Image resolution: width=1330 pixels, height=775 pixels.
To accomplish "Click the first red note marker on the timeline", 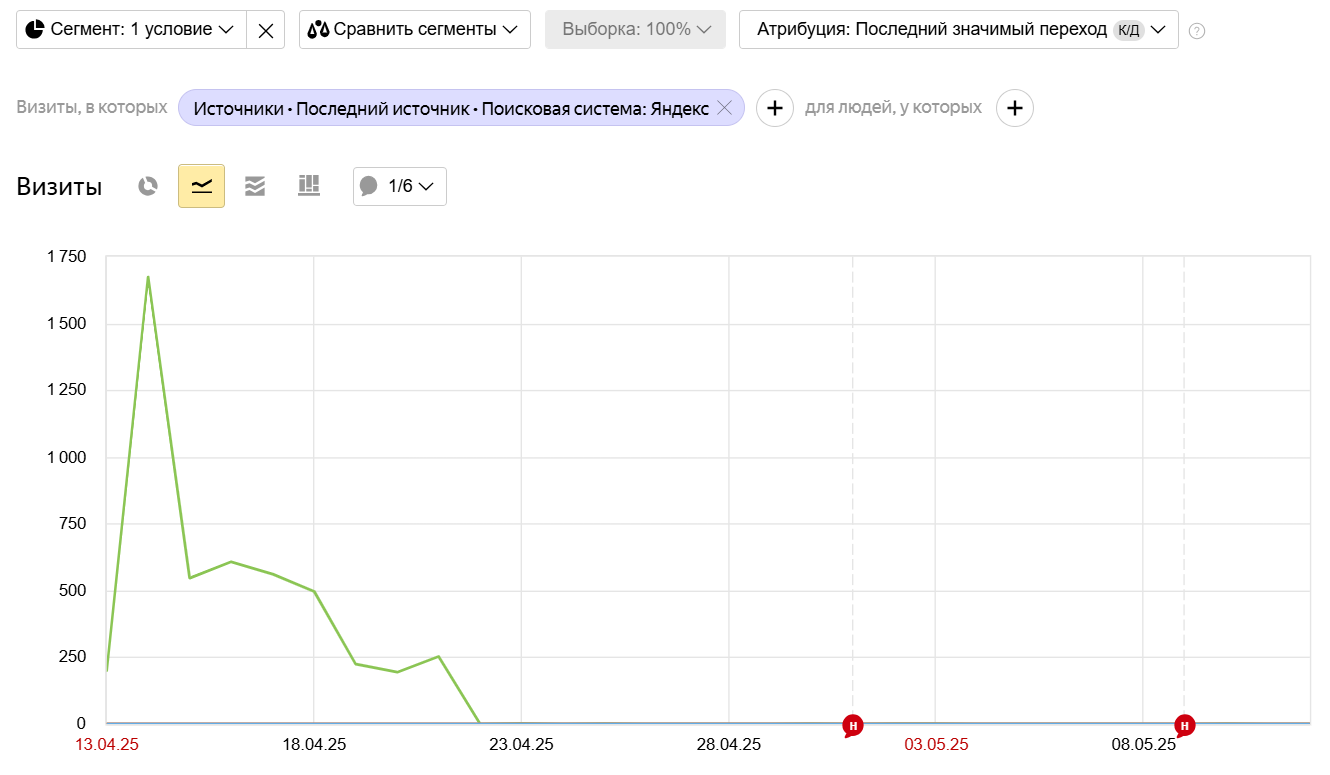I will (x=852, y=725).
